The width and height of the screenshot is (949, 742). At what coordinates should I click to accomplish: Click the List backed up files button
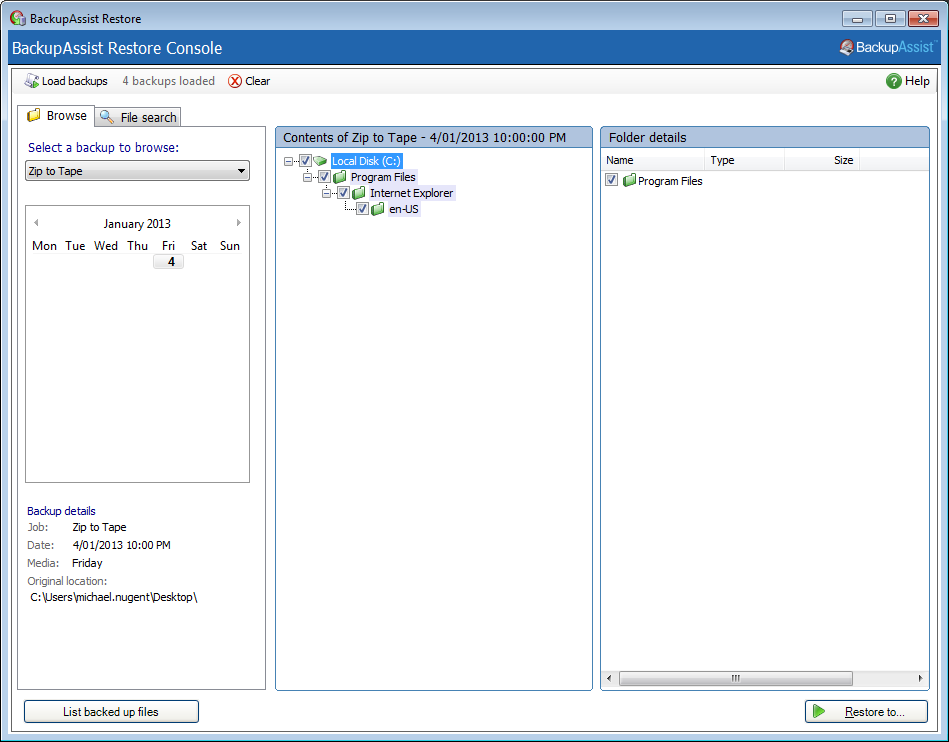[x=111, y=712]
